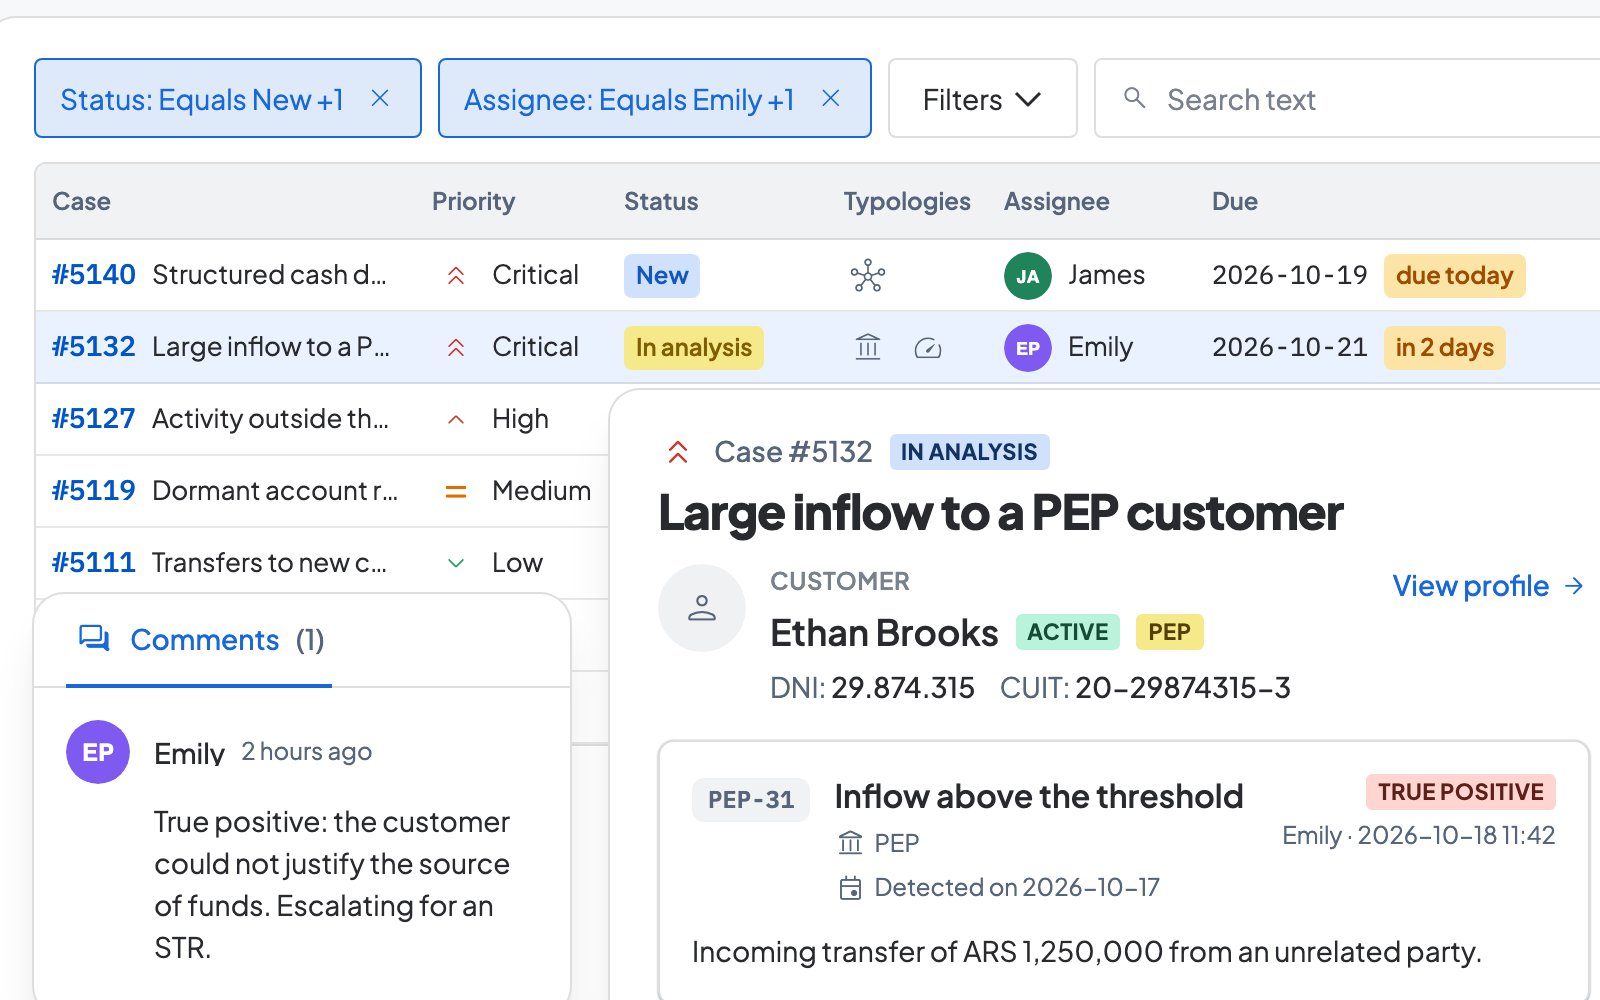This screenshot has height=1000, width=1600.
Task: Click the critical icon beside Case #5132 header
Action: [678, 452]
